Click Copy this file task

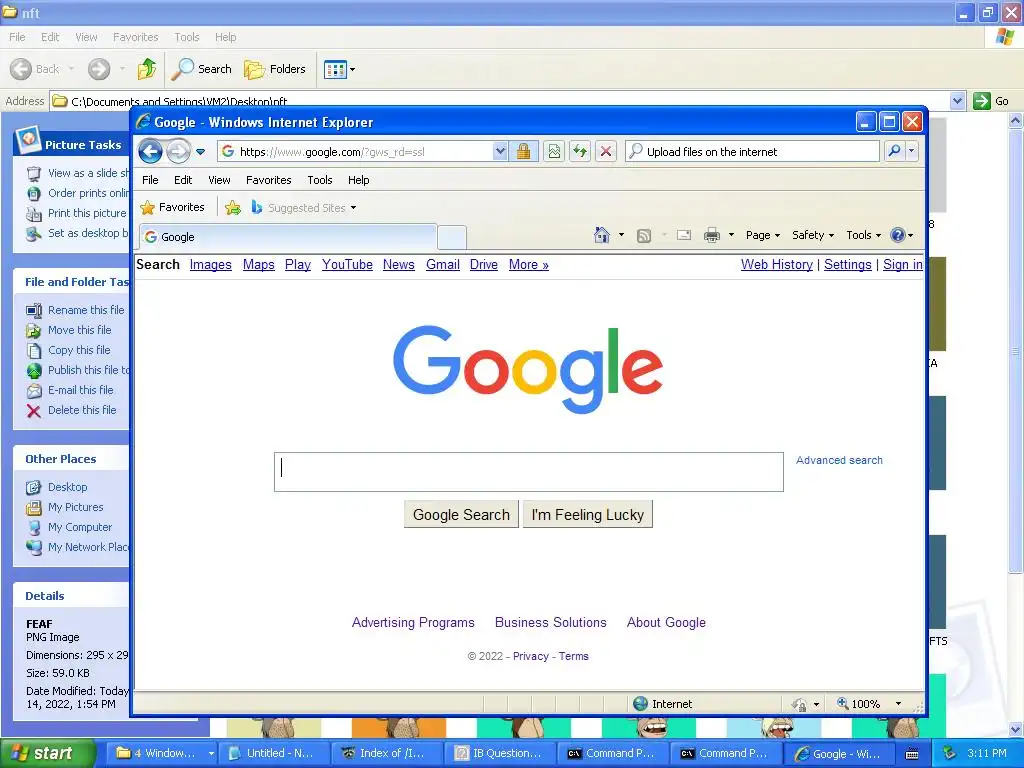pyautogui.click(x=79, y=350)
